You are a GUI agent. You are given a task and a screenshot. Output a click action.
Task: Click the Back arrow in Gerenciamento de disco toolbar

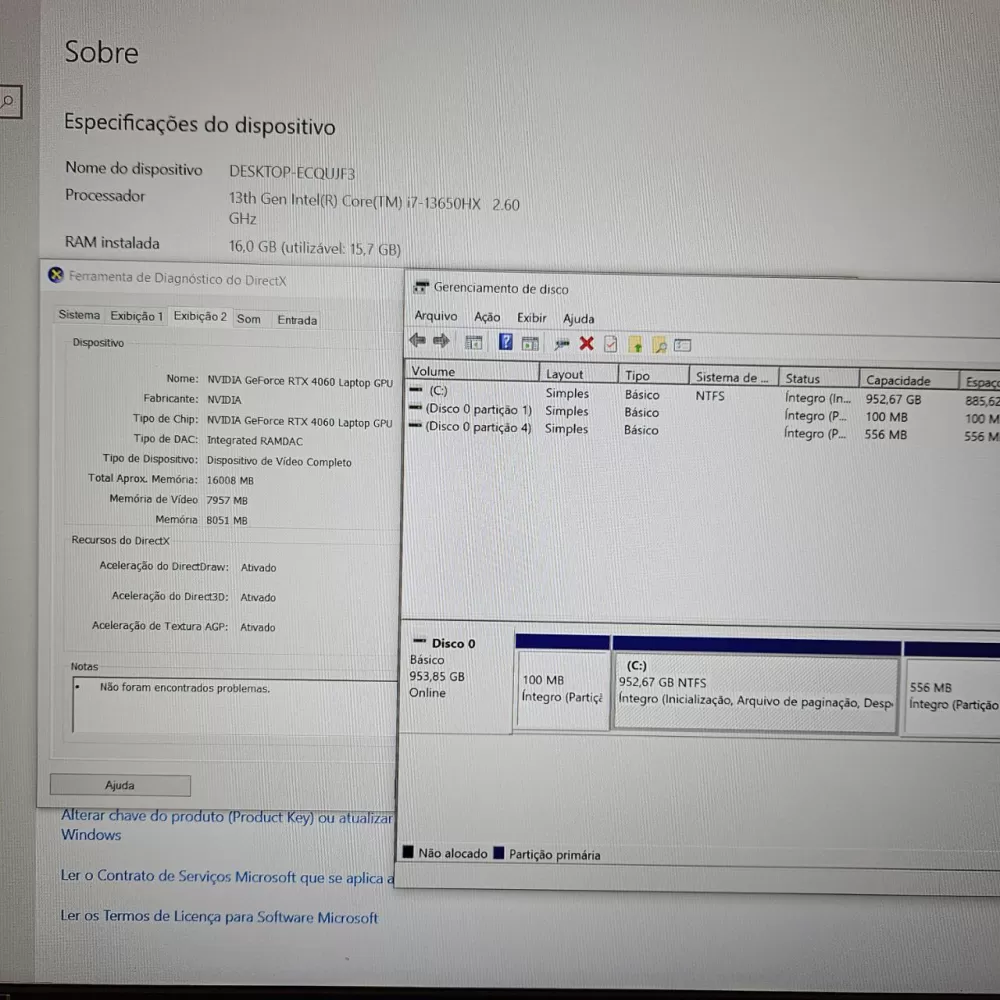click(417, 341)
